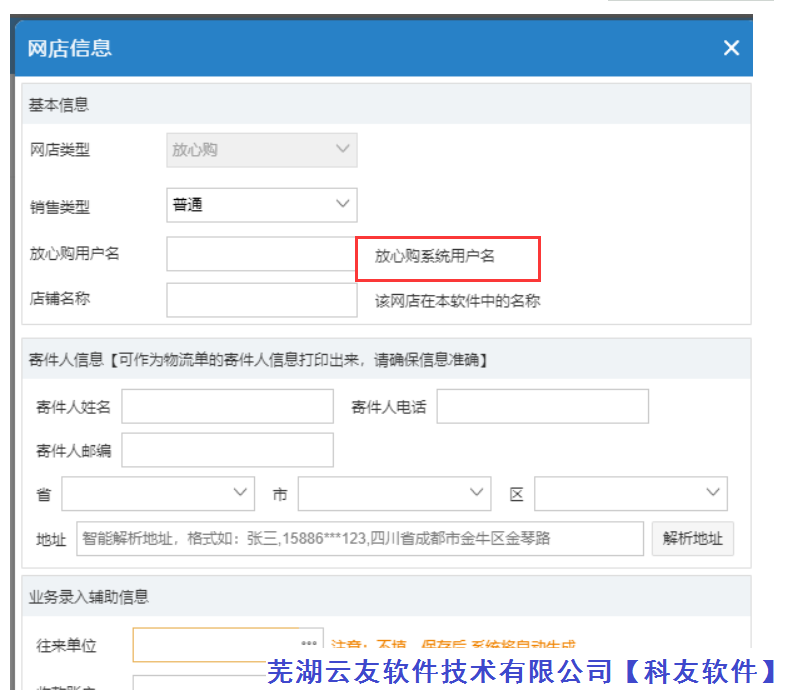785x690 pixels.
Task: Select the 寄件人姓名 input field
Action: pyautogui.click(x=227, y=406)
